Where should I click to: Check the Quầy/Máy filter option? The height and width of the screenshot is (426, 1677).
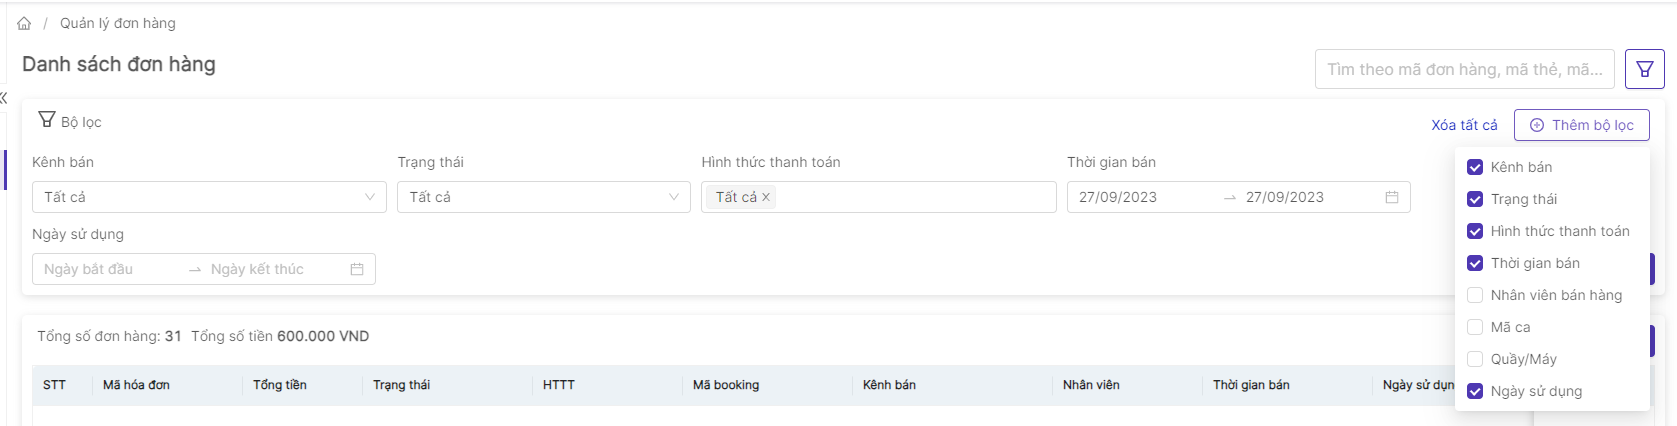click(x=1475, y=359)
